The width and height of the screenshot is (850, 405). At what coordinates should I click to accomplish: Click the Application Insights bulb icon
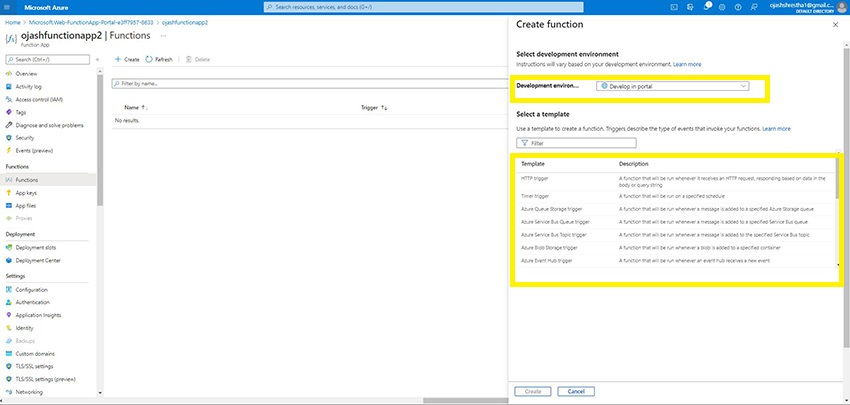click(x=9, y=316)
